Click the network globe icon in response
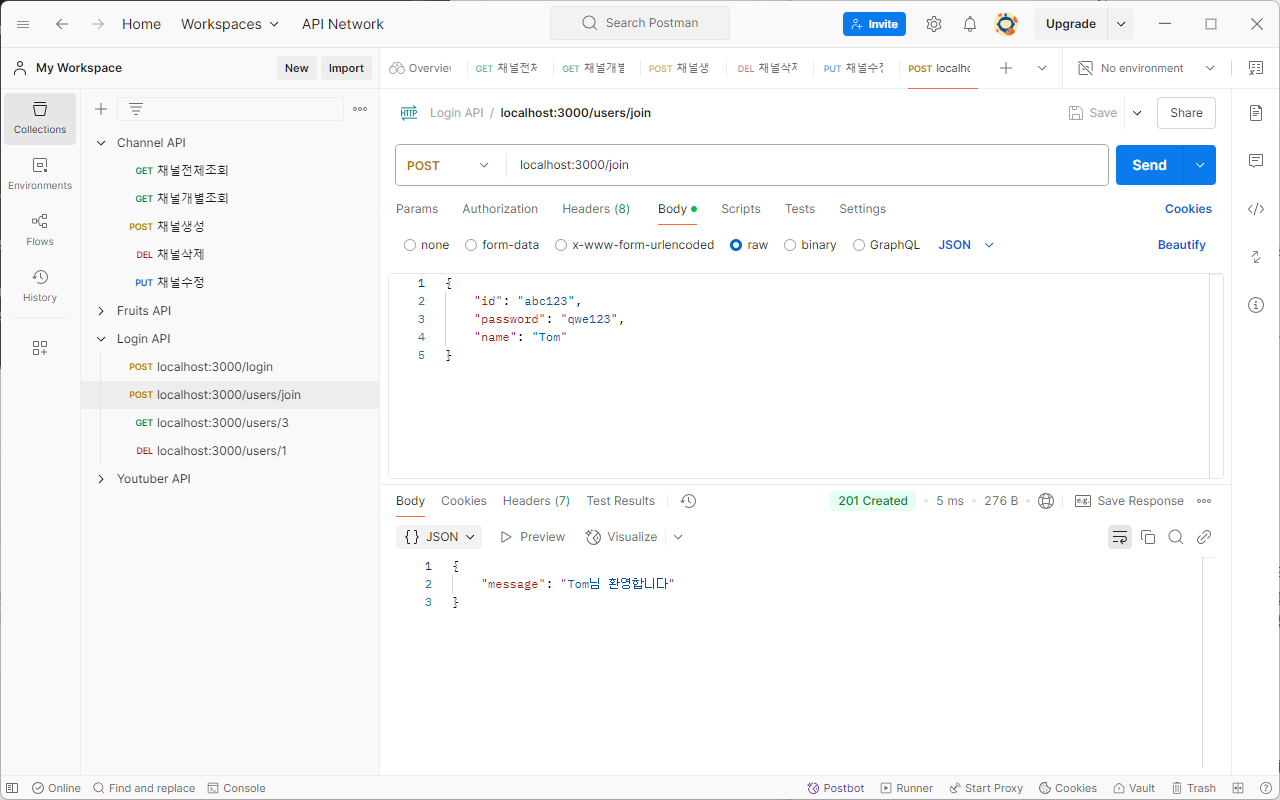This screenshot has width=1280, height=800. 1046,501
